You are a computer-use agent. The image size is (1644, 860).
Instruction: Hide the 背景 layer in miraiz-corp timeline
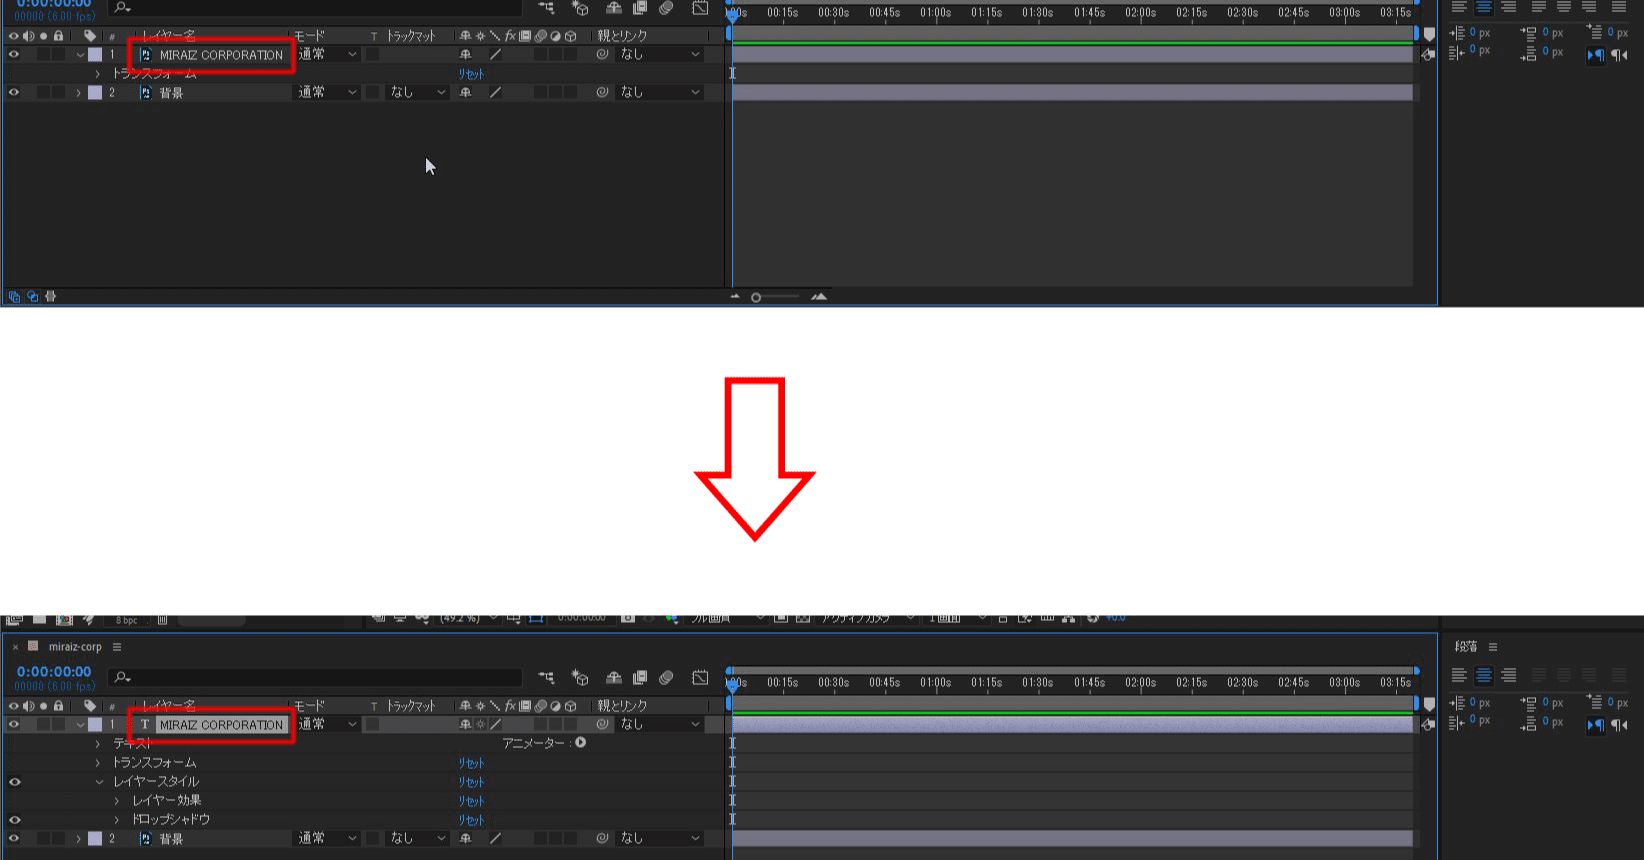(14, 839)
